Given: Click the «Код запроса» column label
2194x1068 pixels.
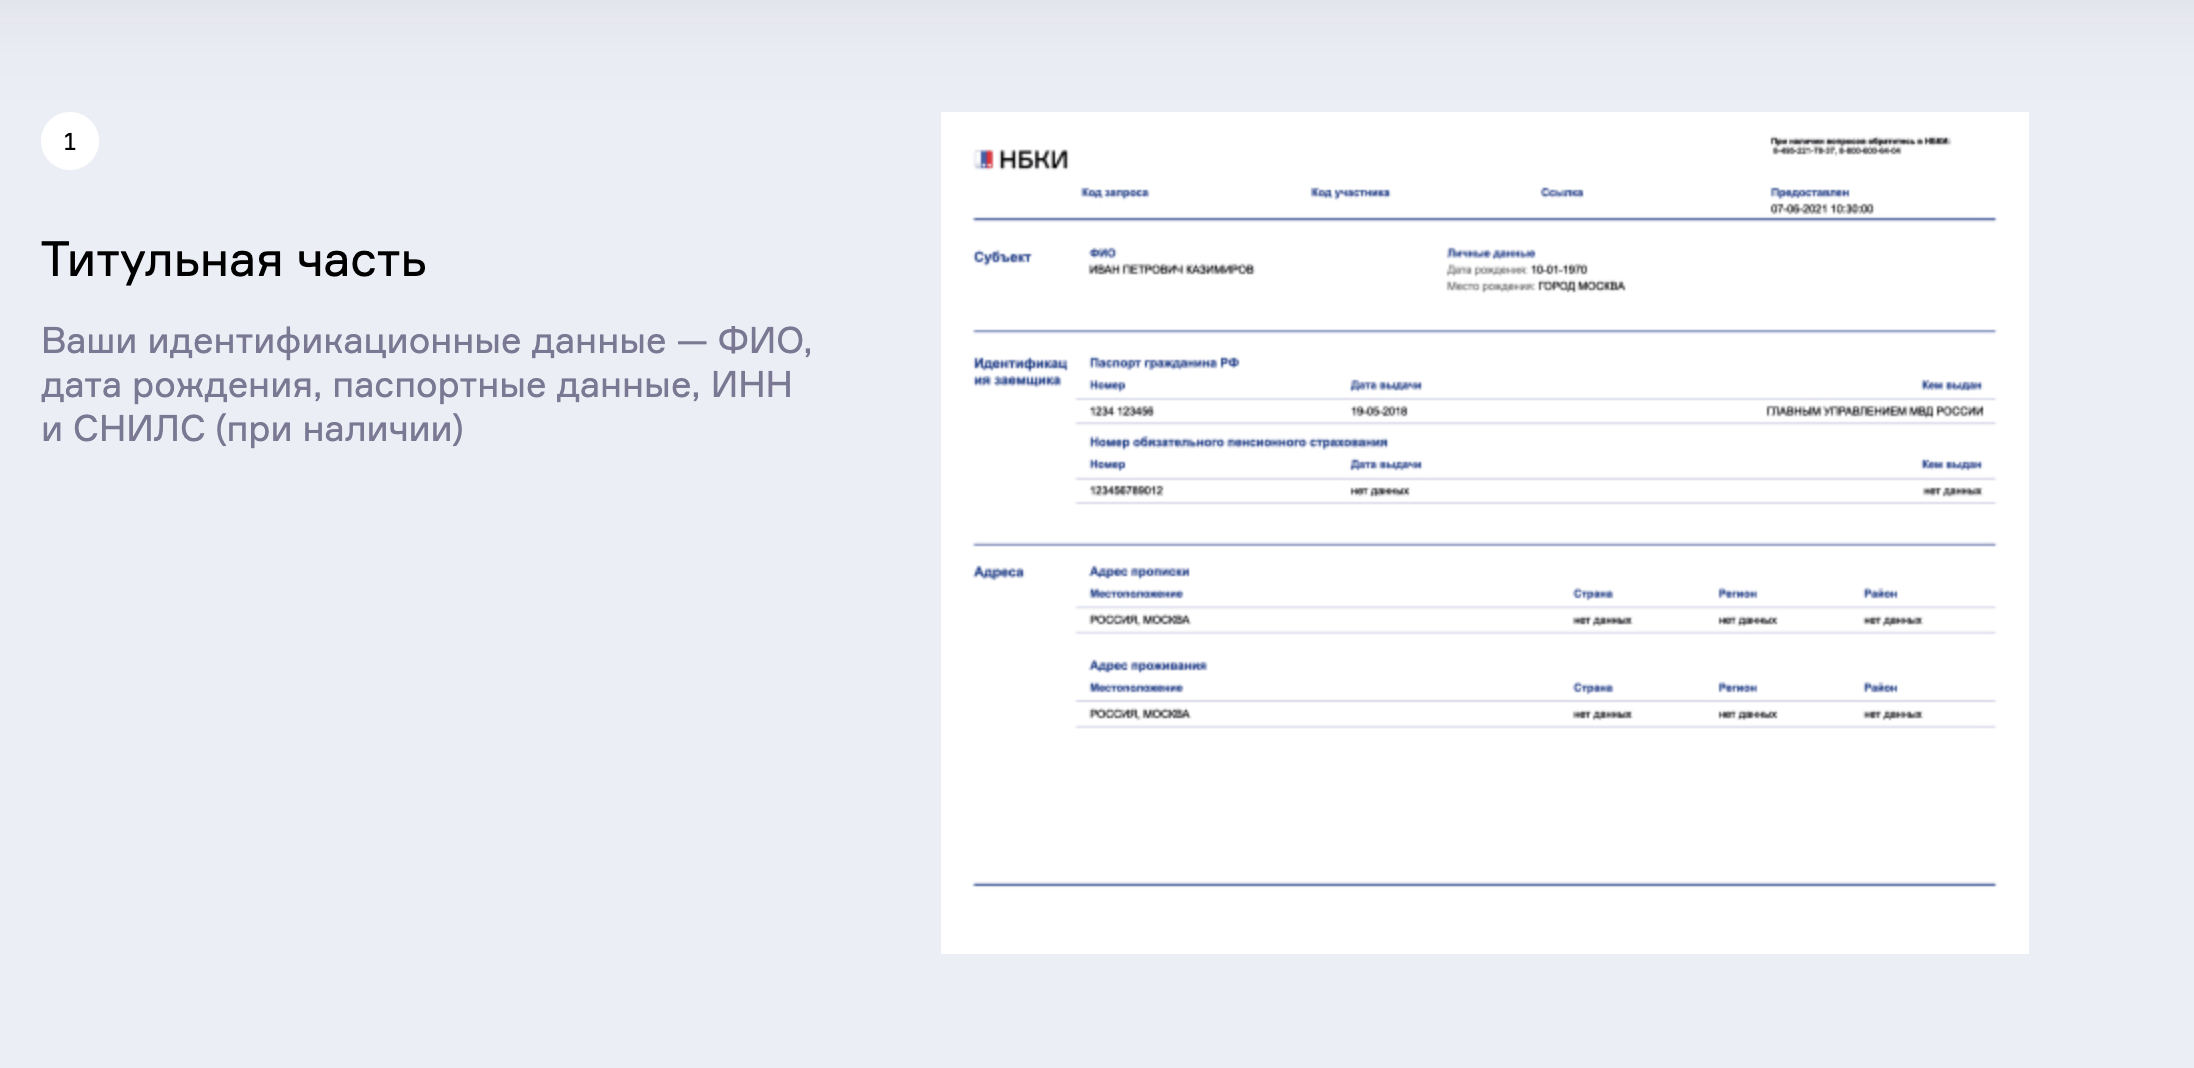Looking at the screenshot, I should pyautogui.click(x=1114, y=192).
